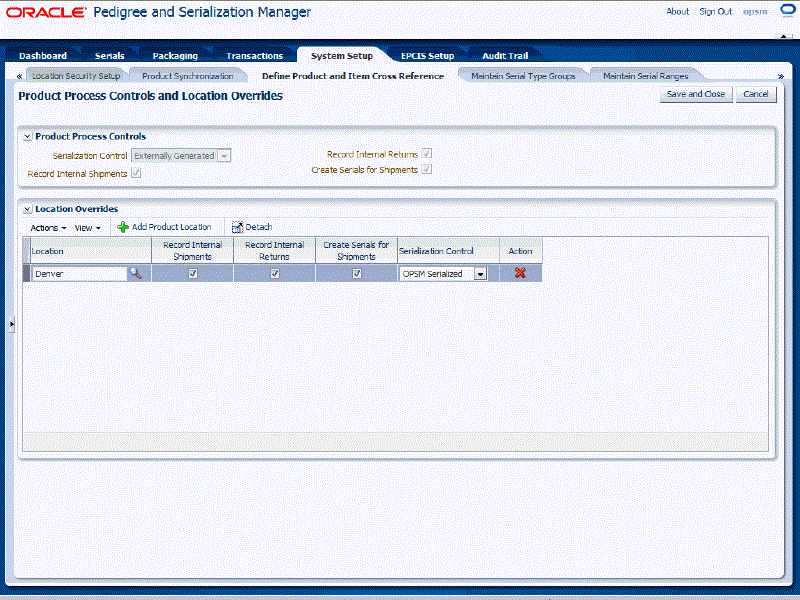Click the Save and Close button

[695, 94]
